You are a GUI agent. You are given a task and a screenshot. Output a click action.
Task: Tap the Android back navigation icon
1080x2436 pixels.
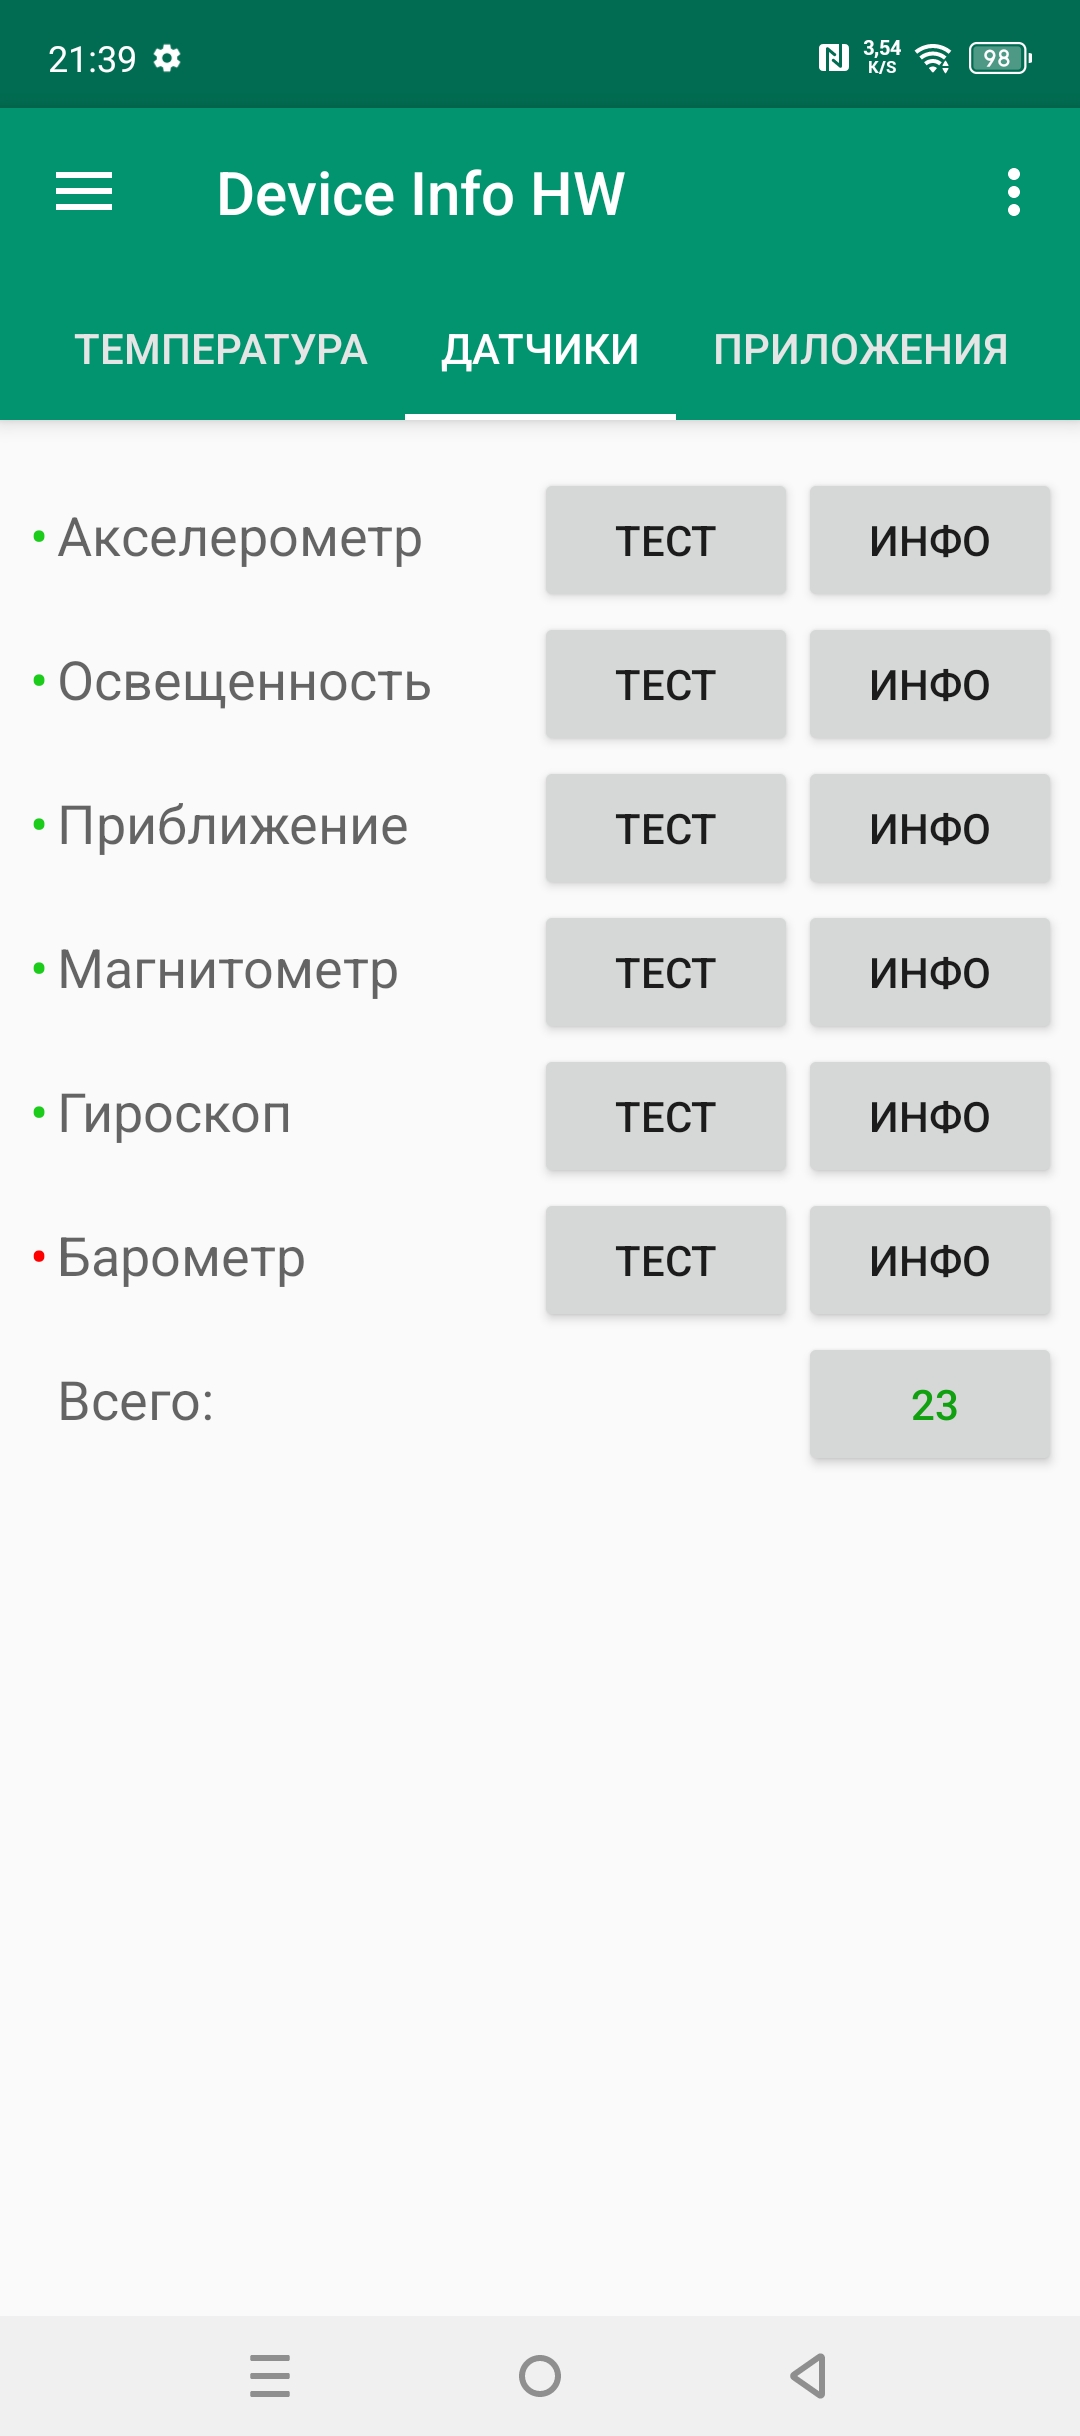point(808,2375)
